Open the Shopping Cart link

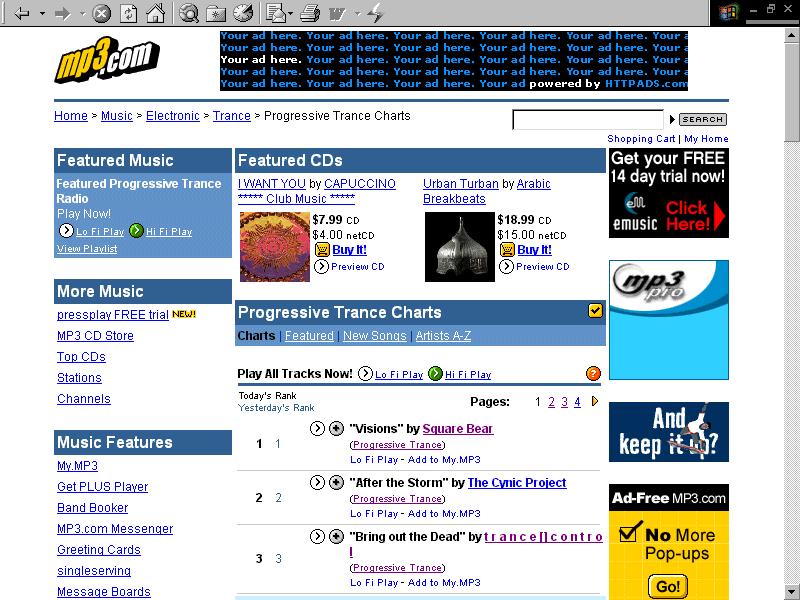[x=641, y=139]
